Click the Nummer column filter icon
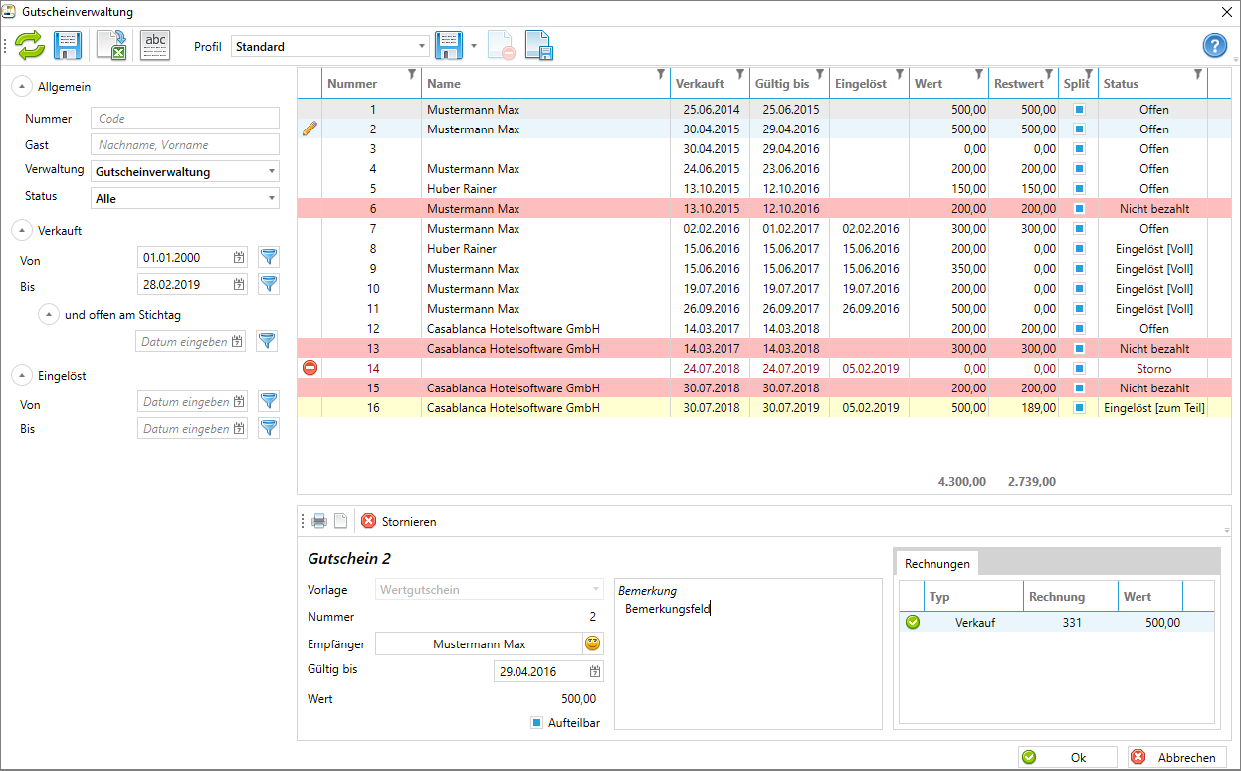Screen dimensions: 1241x771 [x=412, y=74]
